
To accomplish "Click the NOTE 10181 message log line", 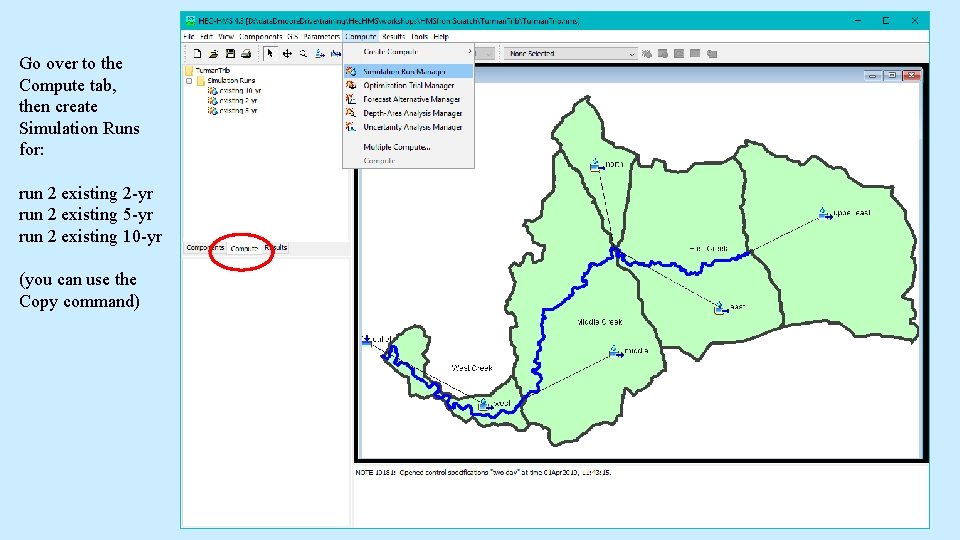I will coord(484,473).
